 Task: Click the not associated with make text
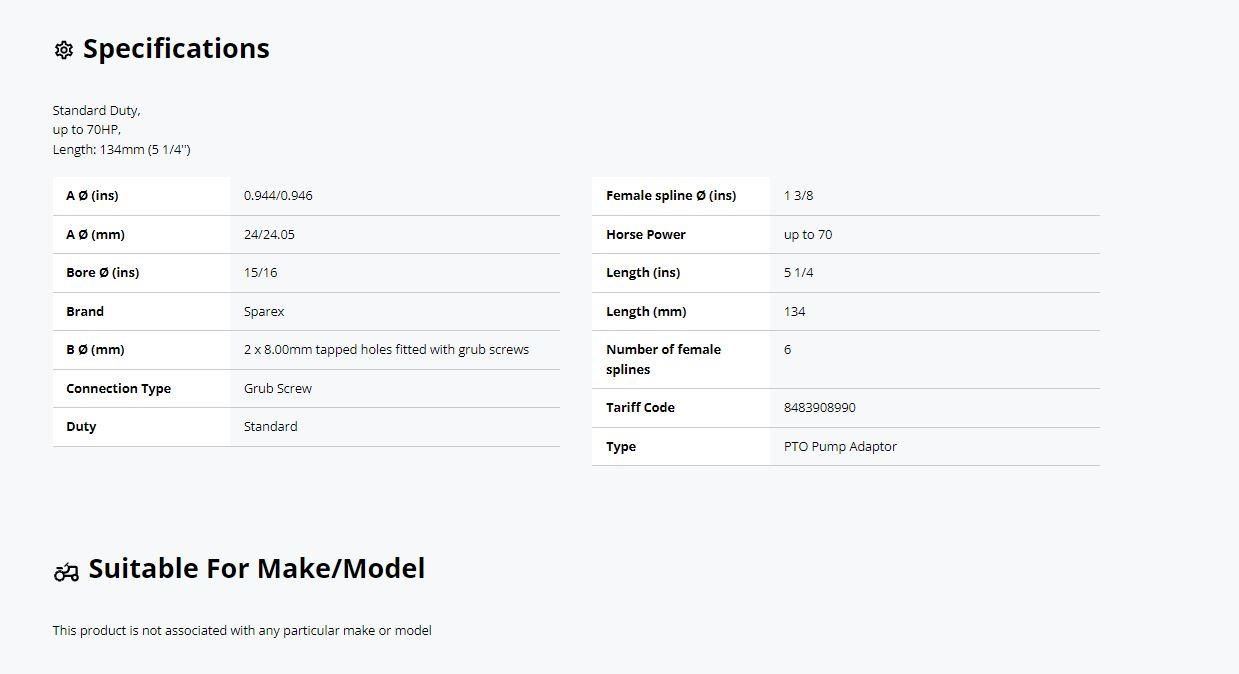[242, 630]
